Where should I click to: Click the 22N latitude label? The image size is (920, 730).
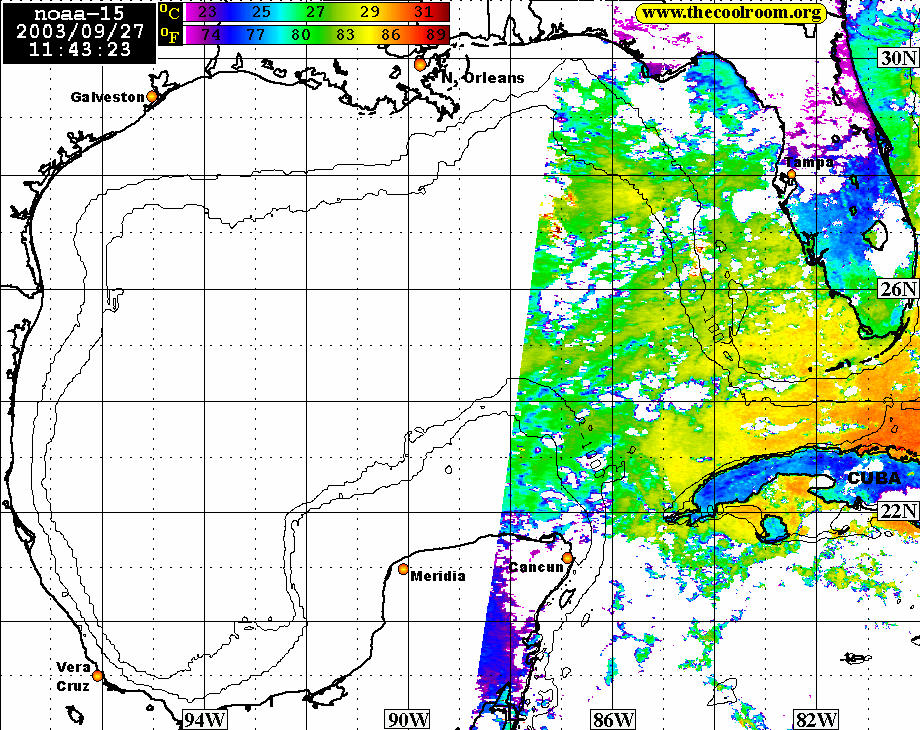pos(898,511)
